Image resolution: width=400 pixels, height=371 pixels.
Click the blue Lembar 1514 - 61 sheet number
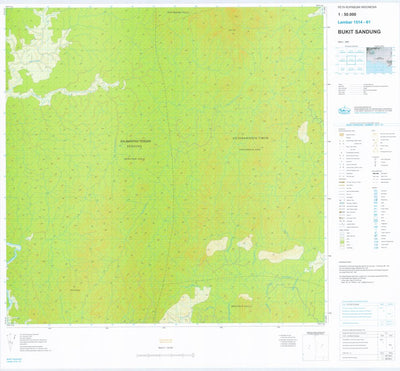(354, 22)
